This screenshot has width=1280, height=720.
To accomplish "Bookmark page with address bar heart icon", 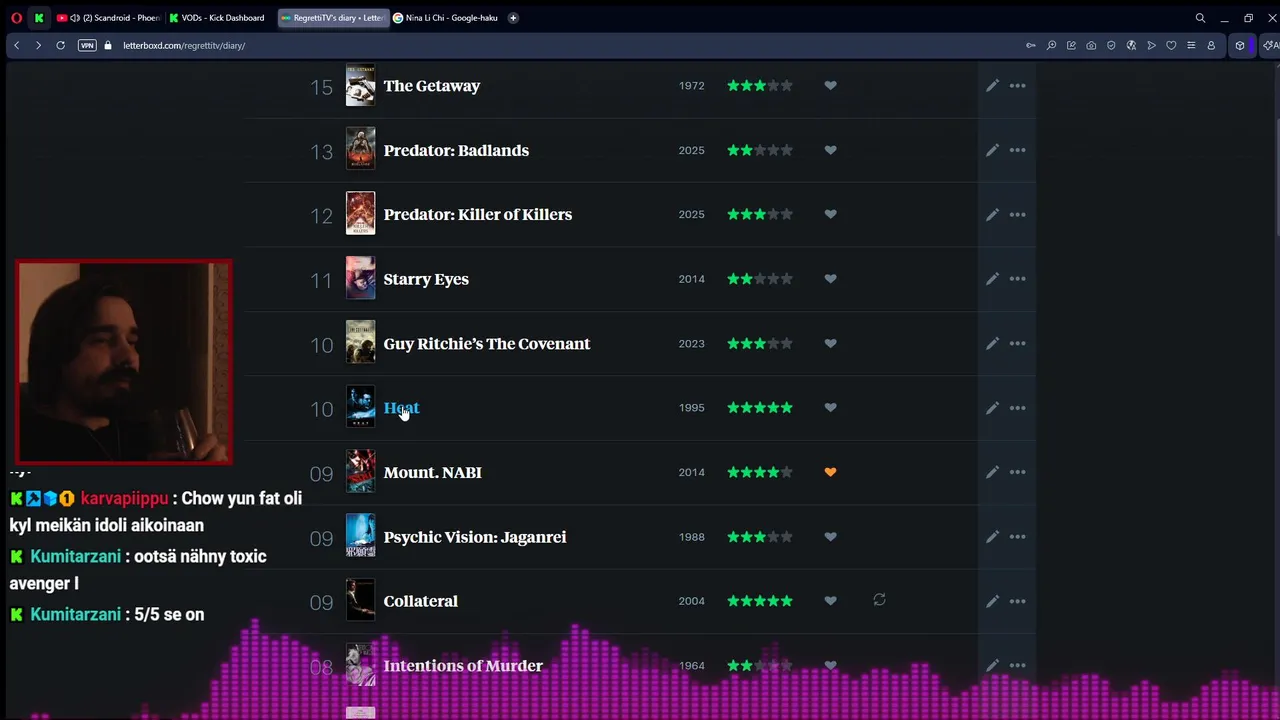I will 1171,45.
